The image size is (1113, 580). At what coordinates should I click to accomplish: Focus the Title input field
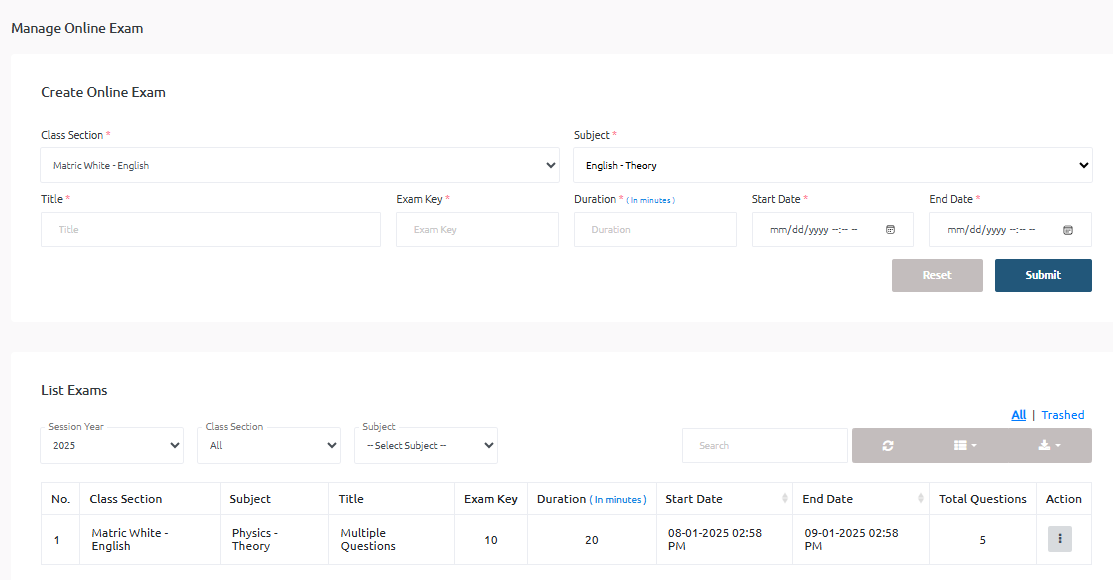coord(211,230)
